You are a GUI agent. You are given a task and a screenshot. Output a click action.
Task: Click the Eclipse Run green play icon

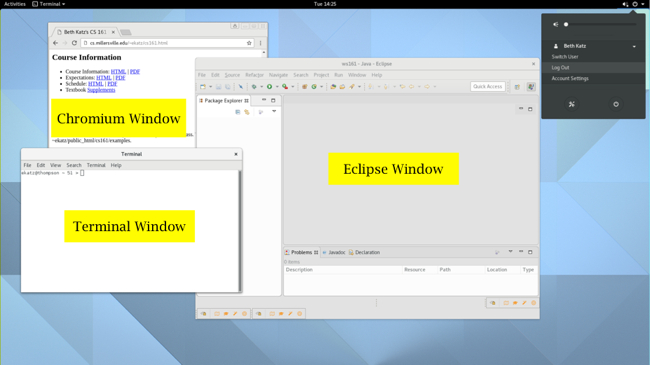[x=269, y=87]
